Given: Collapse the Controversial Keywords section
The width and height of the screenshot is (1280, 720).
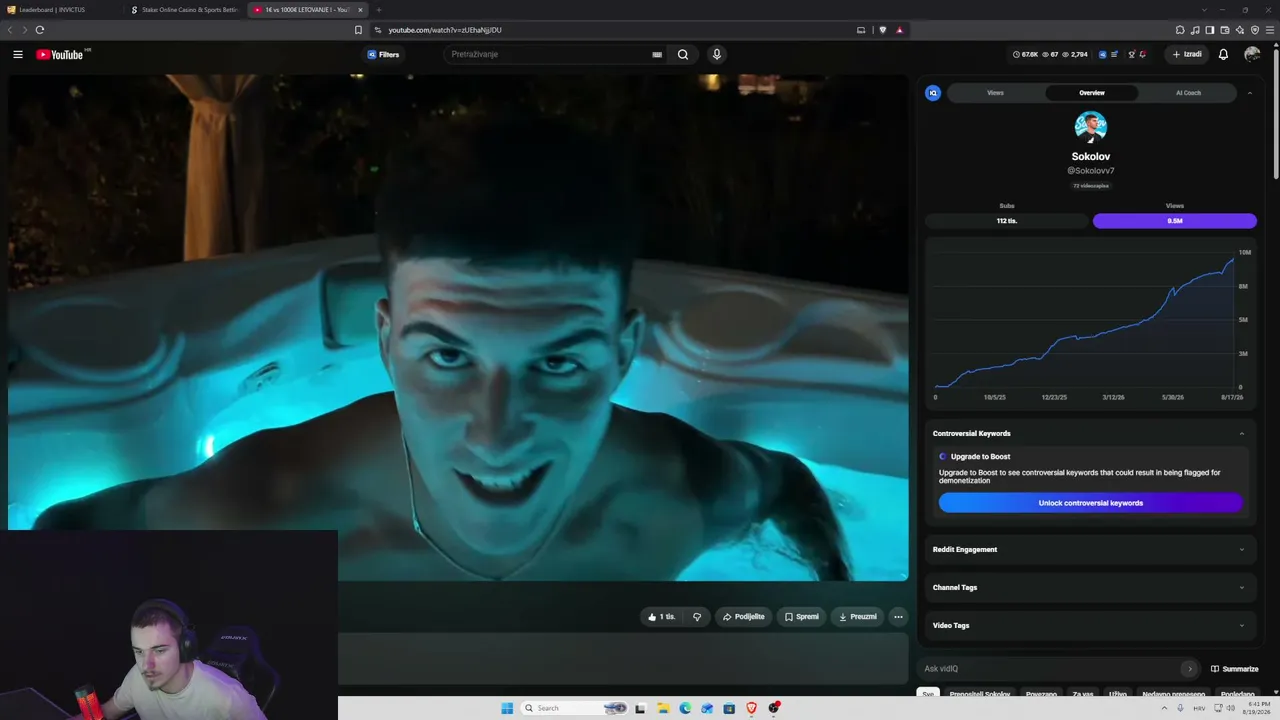Looking at the screenshot, I should [x=1242, y=433].
